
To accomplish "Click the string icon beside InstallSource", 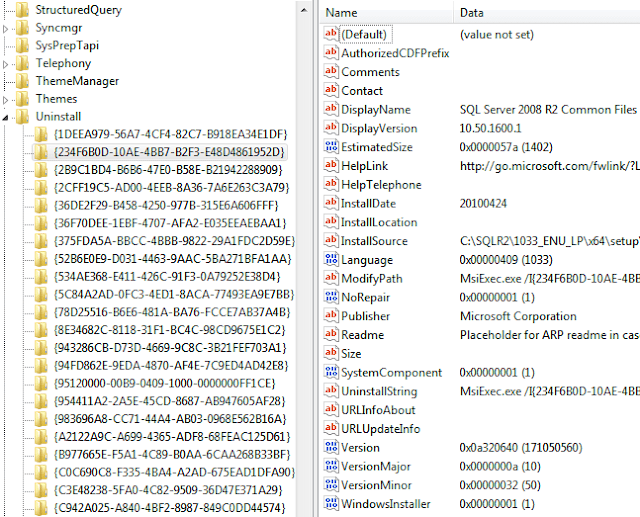I will [x=331, y=240].
